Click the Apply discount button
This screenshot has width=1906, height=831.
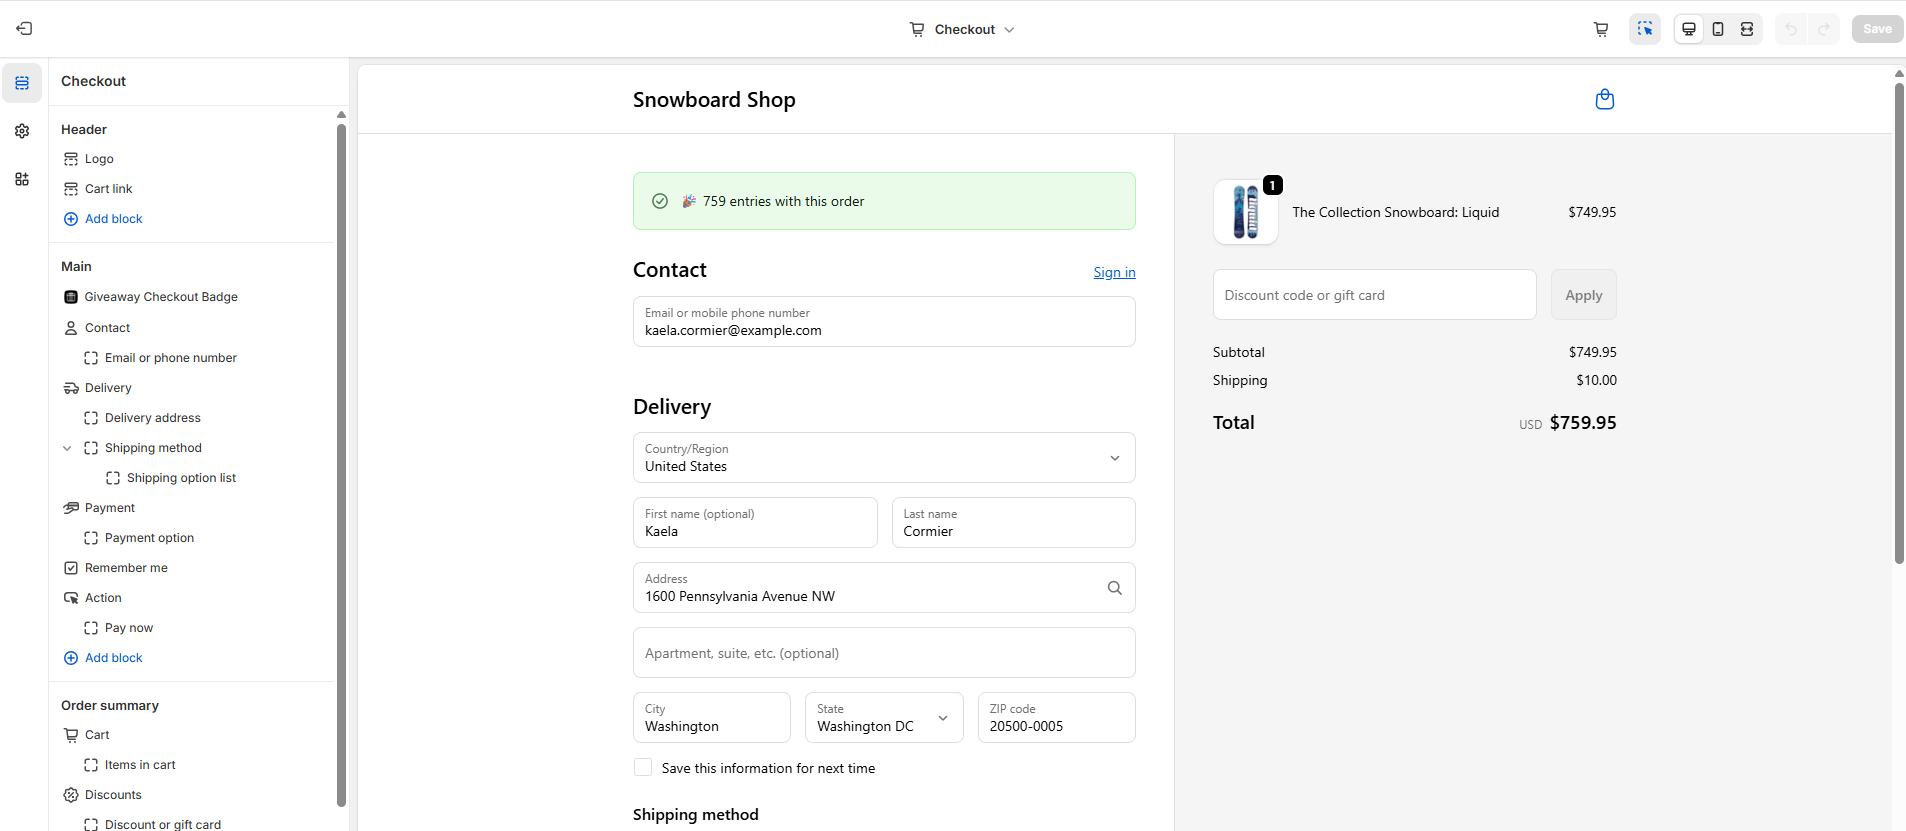click(1583, 295)
